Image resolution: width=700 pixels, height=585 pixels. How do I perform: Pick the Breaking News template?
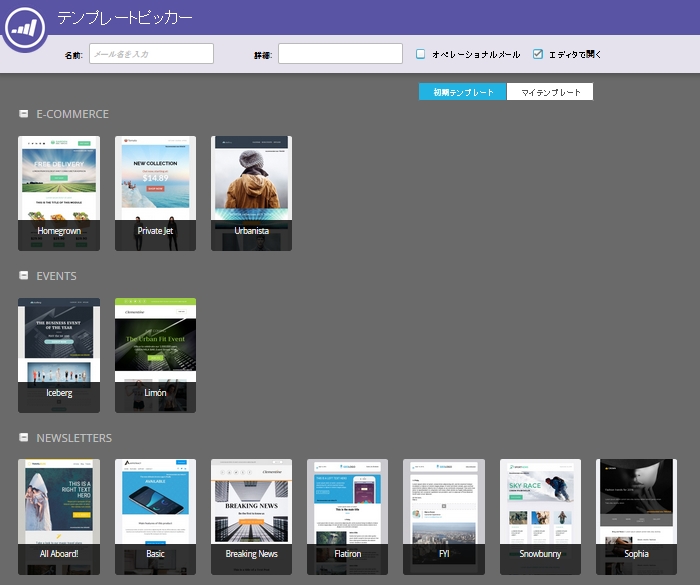point(251,517)
